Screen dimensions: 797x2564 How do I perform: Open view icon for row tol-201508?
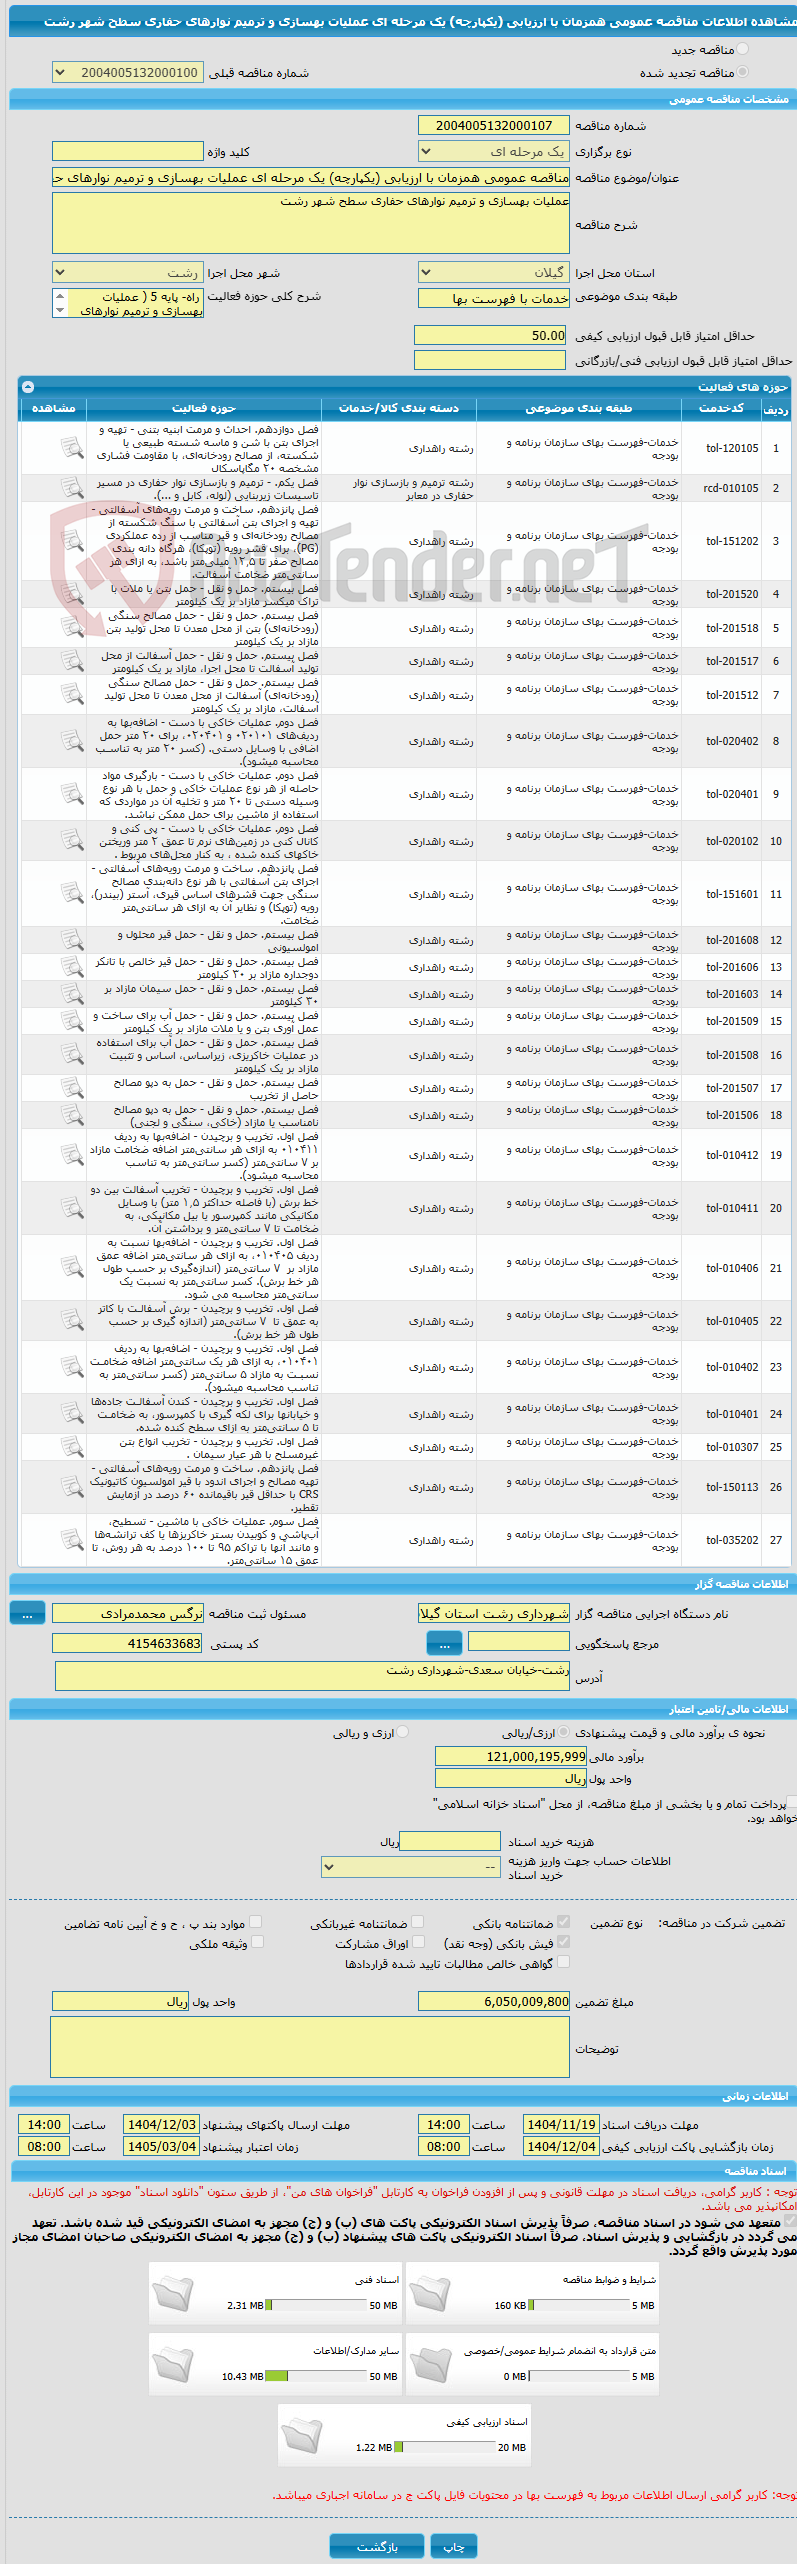tap(72, 1055)
